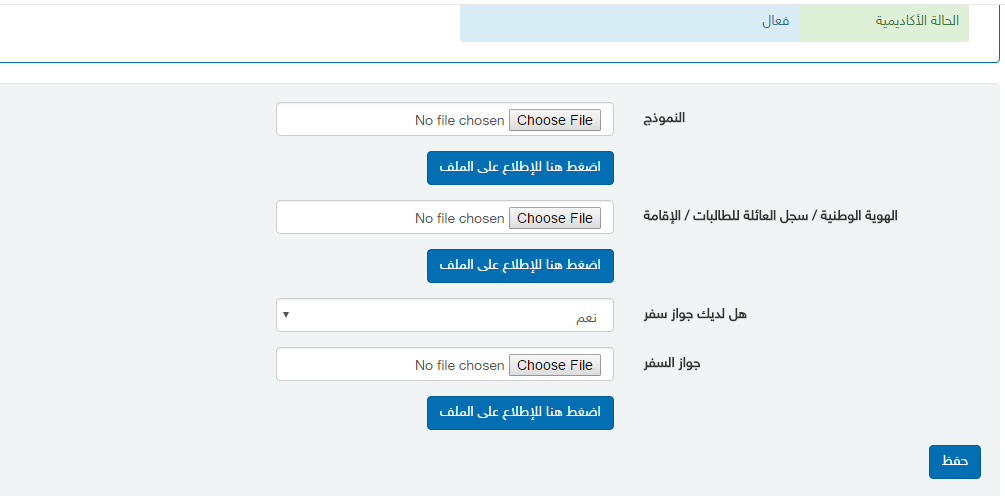The width and height of the screenshot is (1005, 496).
Task: Click the جواز السفر field label
Action: (672, 363)
